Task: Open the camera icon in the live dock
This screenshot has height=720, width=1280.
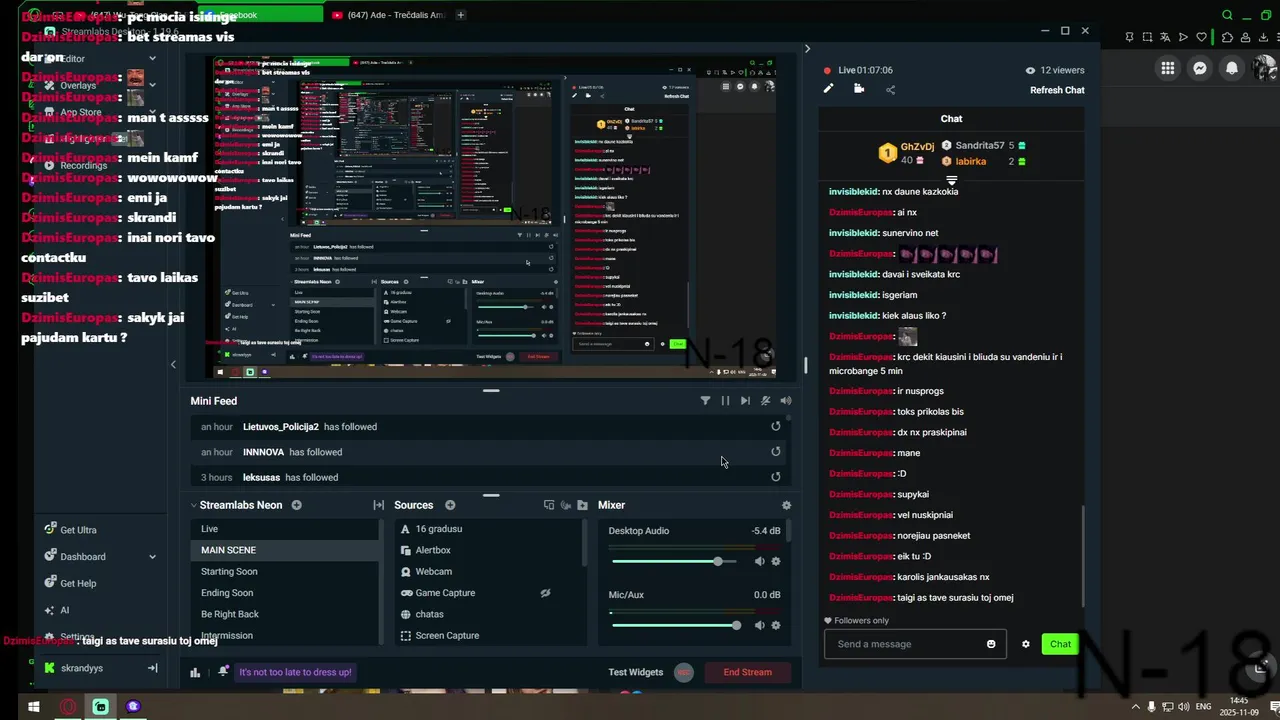Action: [859, 89]
